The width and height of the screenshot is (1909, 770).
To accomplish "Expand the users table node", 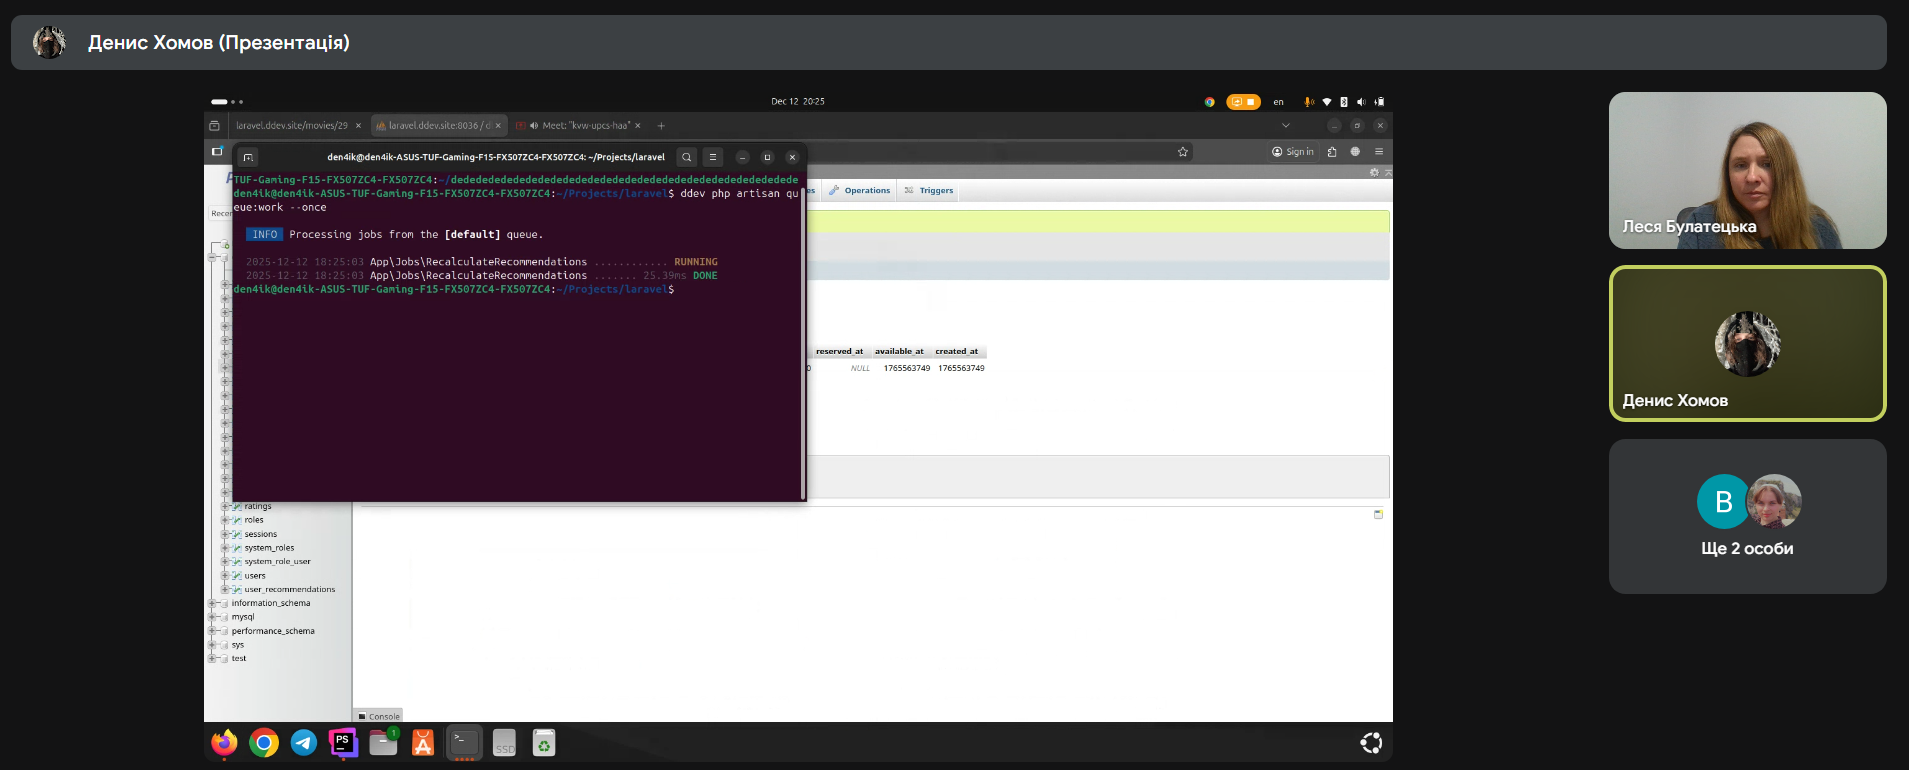I will coord(225,576).
